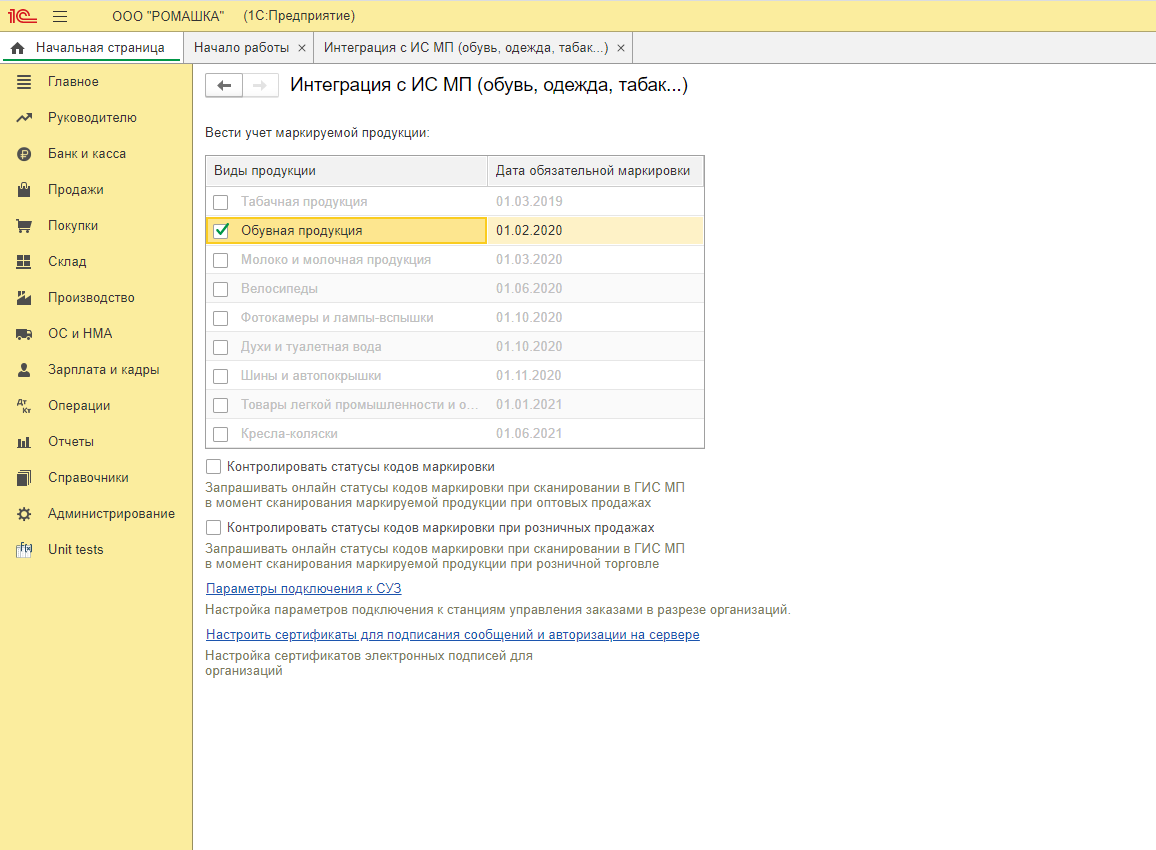Switch to the Начальная страница tab
This screenshot has width=1156, height=850.
pyautogui.click(x=91, y=48)
